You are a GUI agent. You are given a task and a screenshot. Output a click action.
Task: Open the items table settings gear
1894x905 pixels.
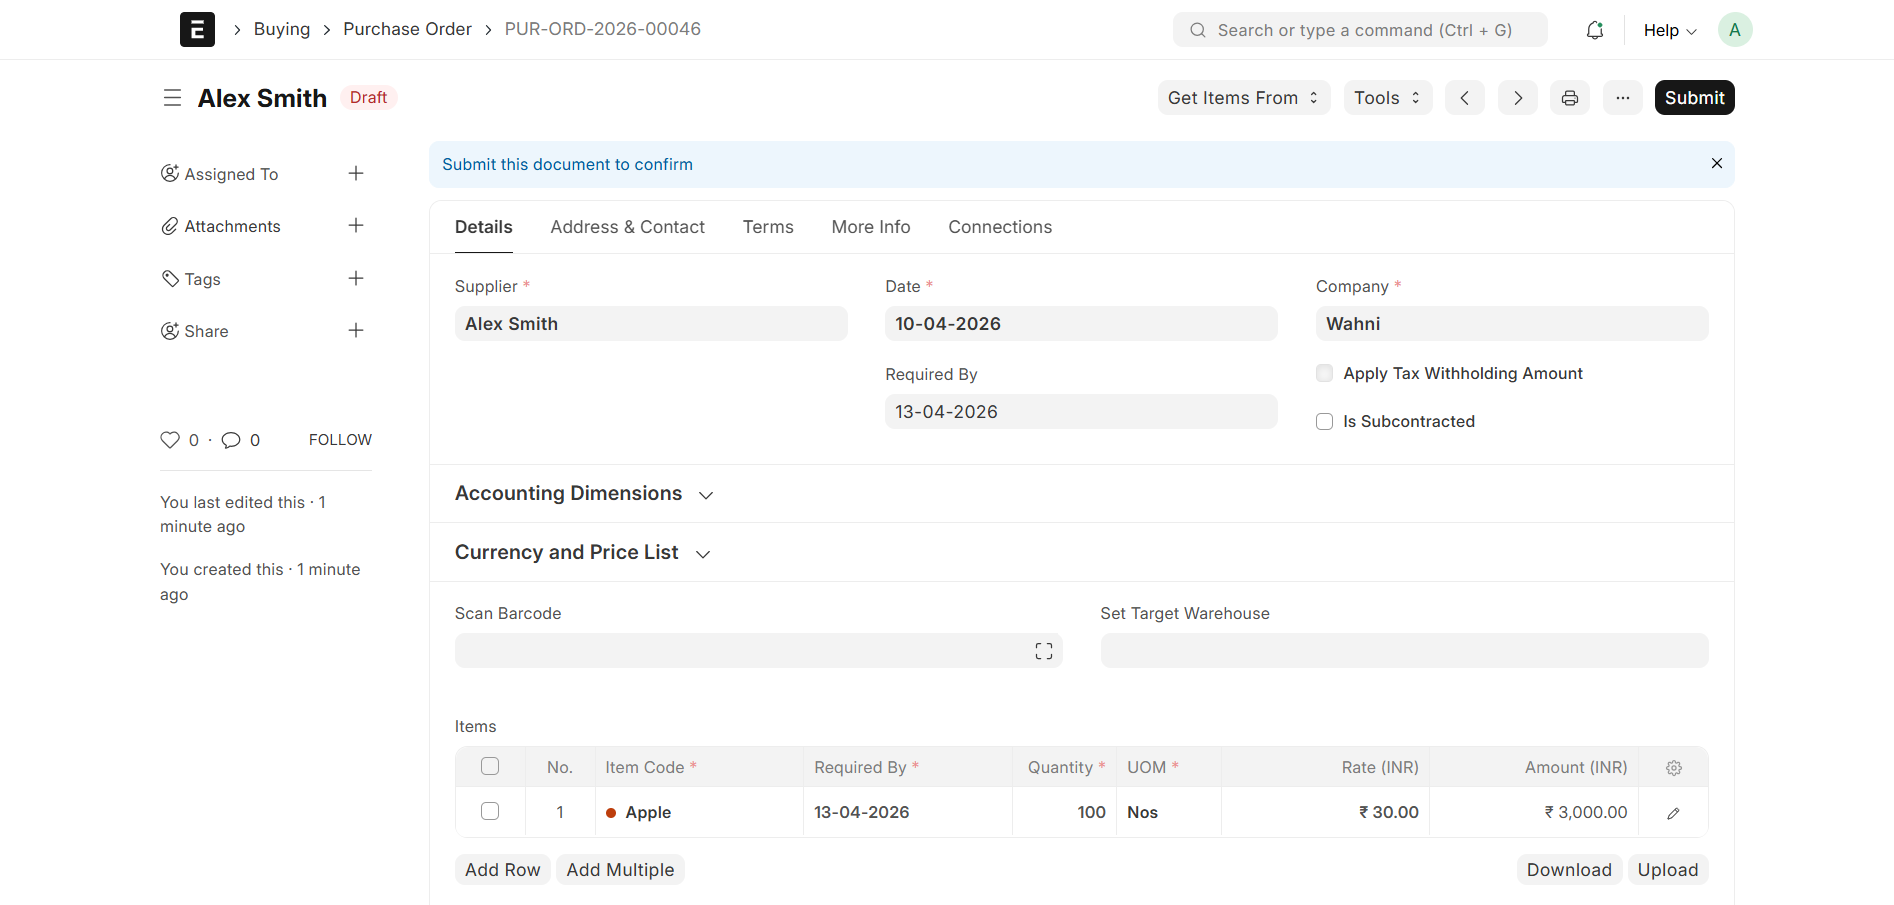1674,768
